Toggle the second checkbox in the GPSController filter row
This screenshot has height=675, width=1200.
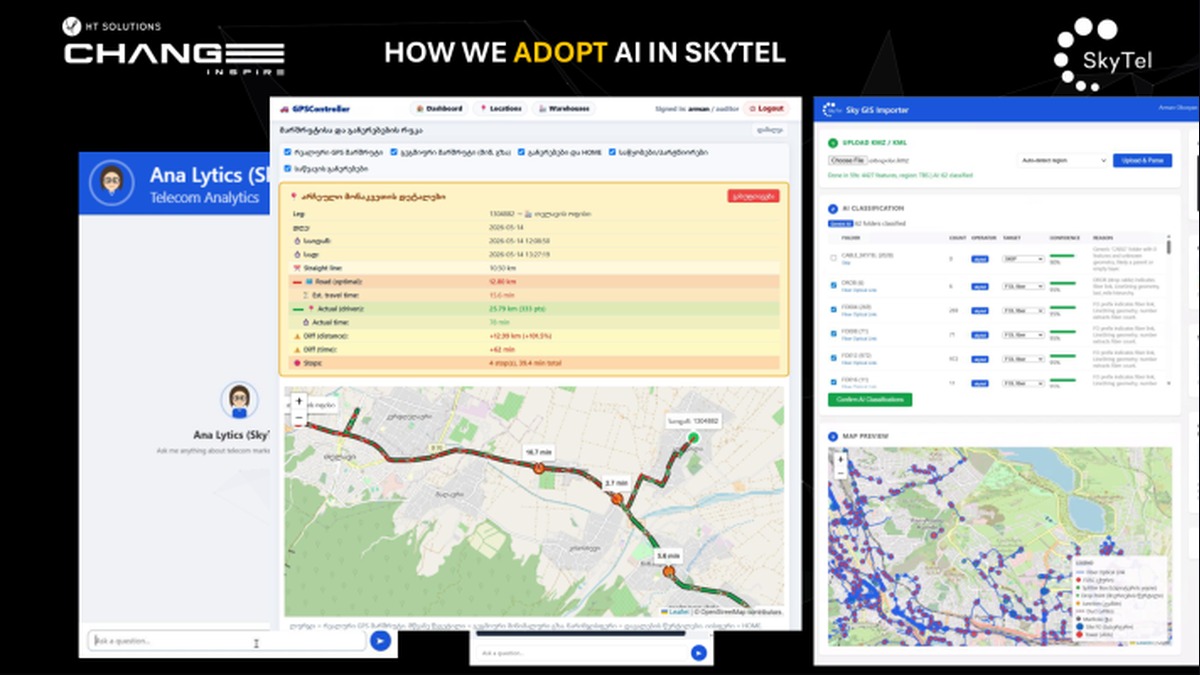[x=392, y=152]
